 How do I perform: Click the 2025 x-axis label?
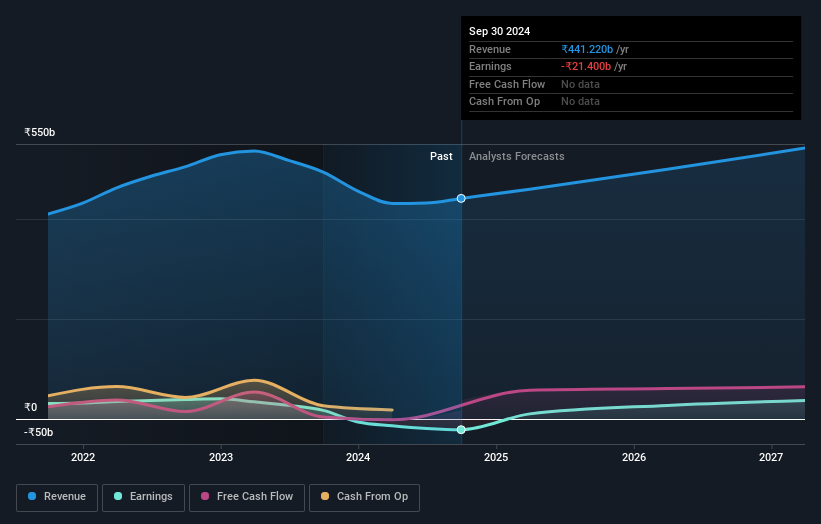click(x=496, y=458)
